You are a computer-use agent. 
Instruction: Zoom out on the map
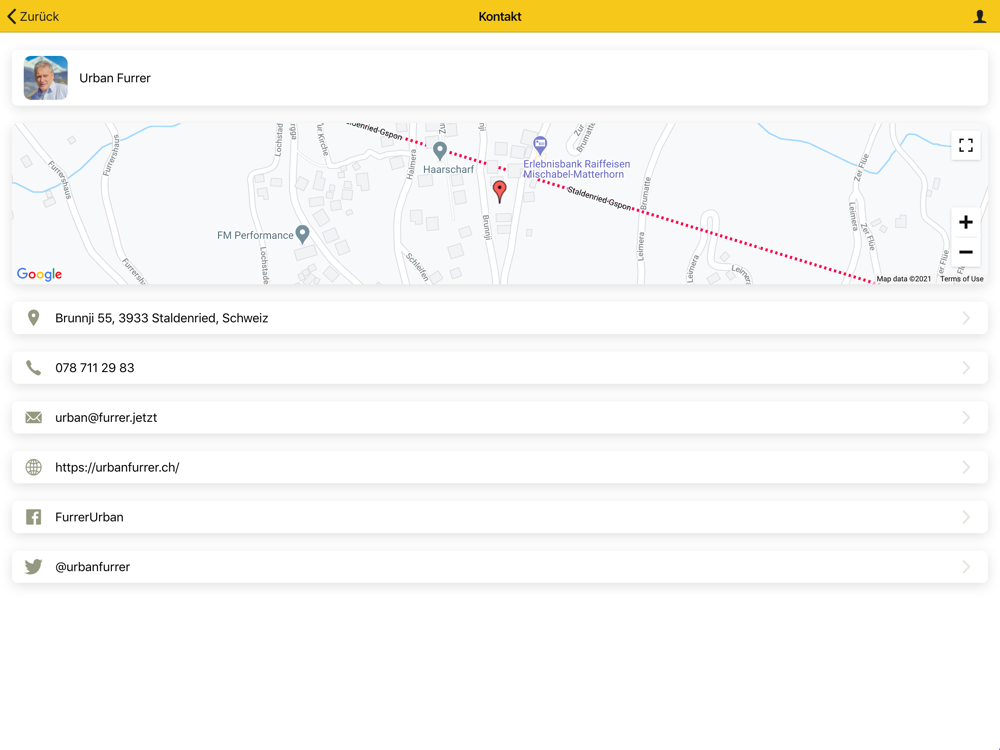pyautogui.click(x=966, y=252)
